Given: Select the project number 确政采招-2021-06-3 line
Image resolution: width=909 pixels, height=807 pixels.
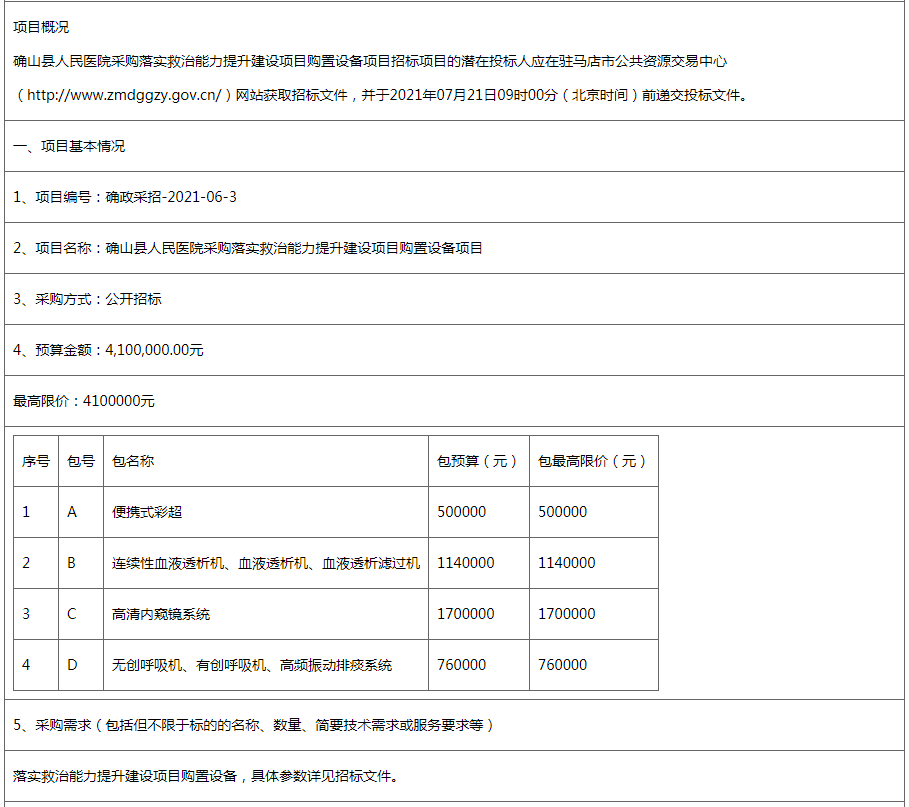Looking at the screenshot, I should 125,197.
